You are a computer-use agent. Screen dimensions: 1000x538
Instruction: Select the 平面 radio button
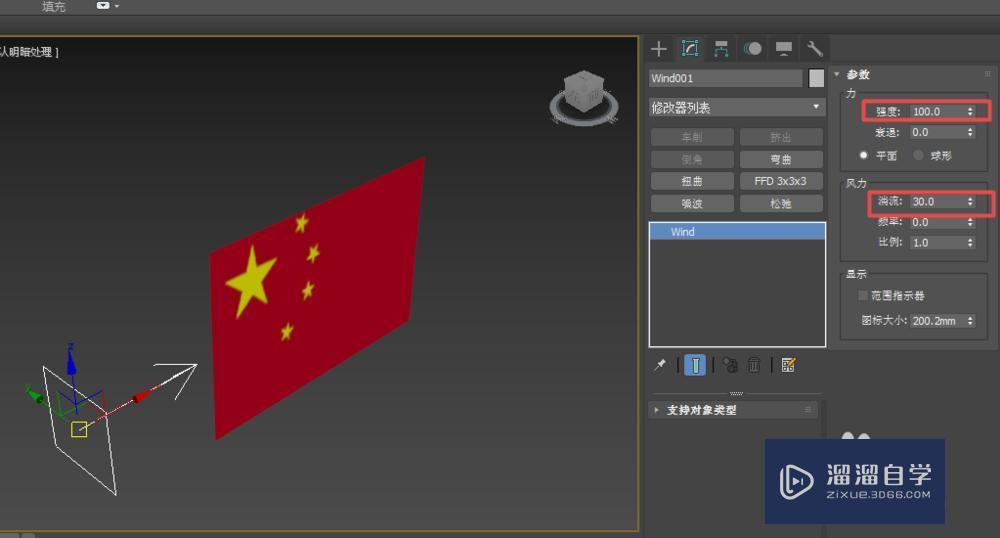[x=864, y=155]
